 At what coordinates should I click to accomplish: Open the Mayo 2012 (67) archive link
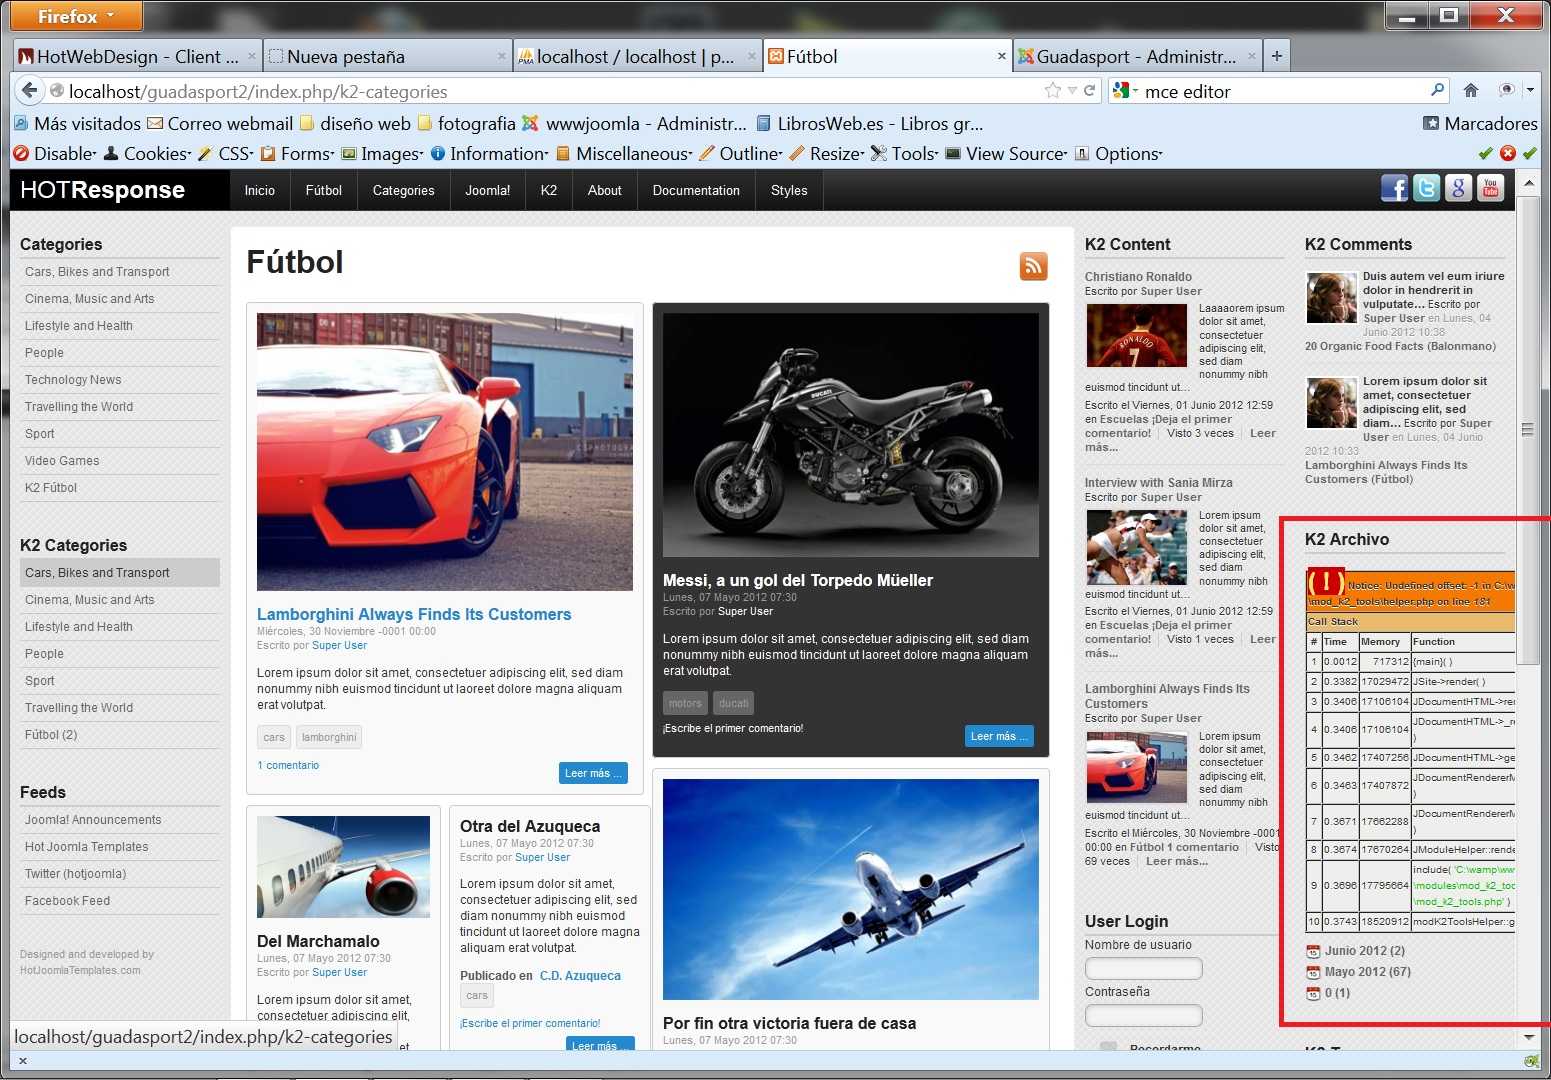[1367, 972]
